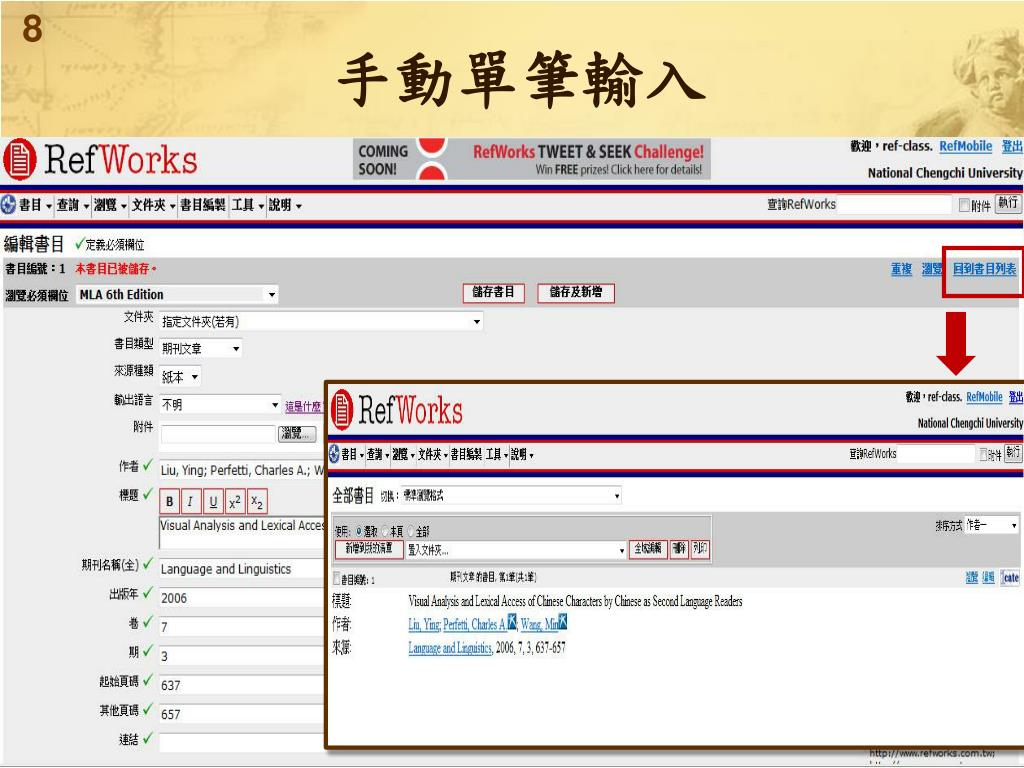
Task: Open the 回到書目列表 link
Action: click(984, 269)
